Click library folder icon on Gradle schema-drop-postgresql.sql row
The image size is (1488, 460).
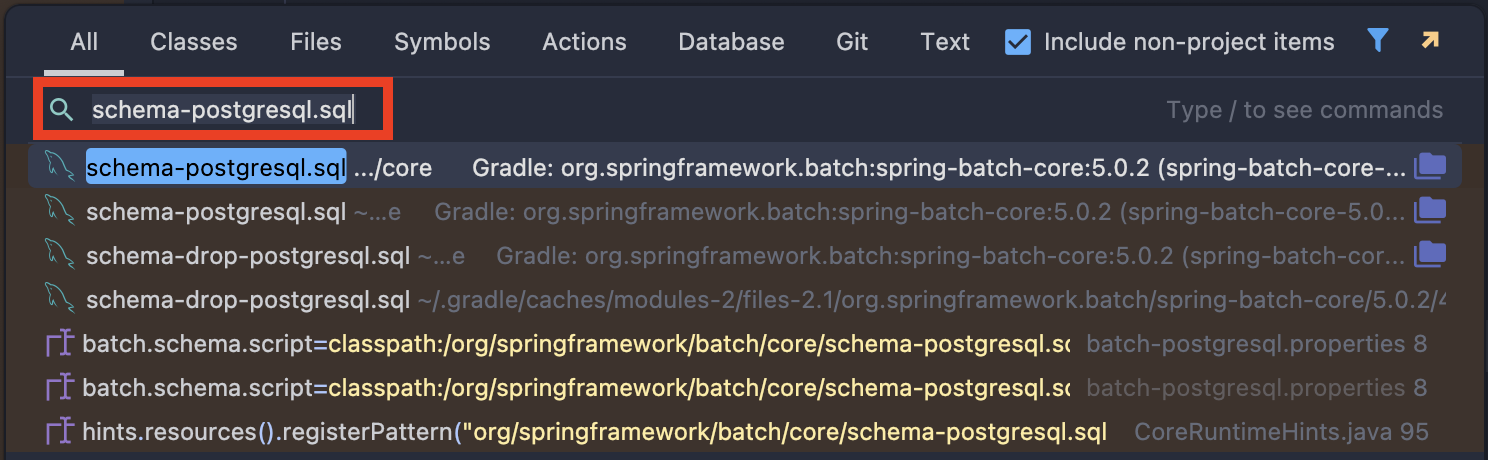pos(1430,254)
